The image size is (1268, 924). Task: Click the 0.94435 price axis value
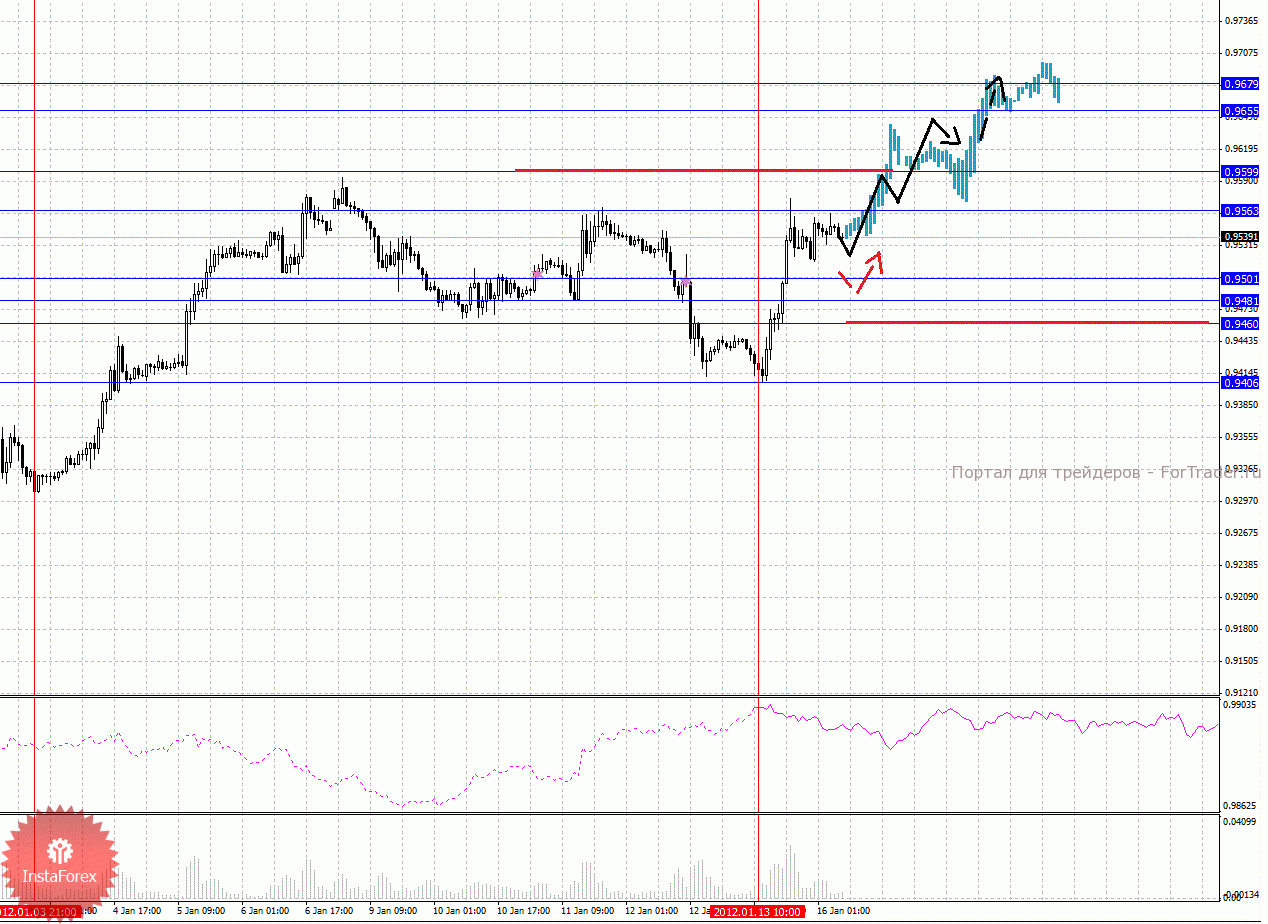pos(1243,341)
